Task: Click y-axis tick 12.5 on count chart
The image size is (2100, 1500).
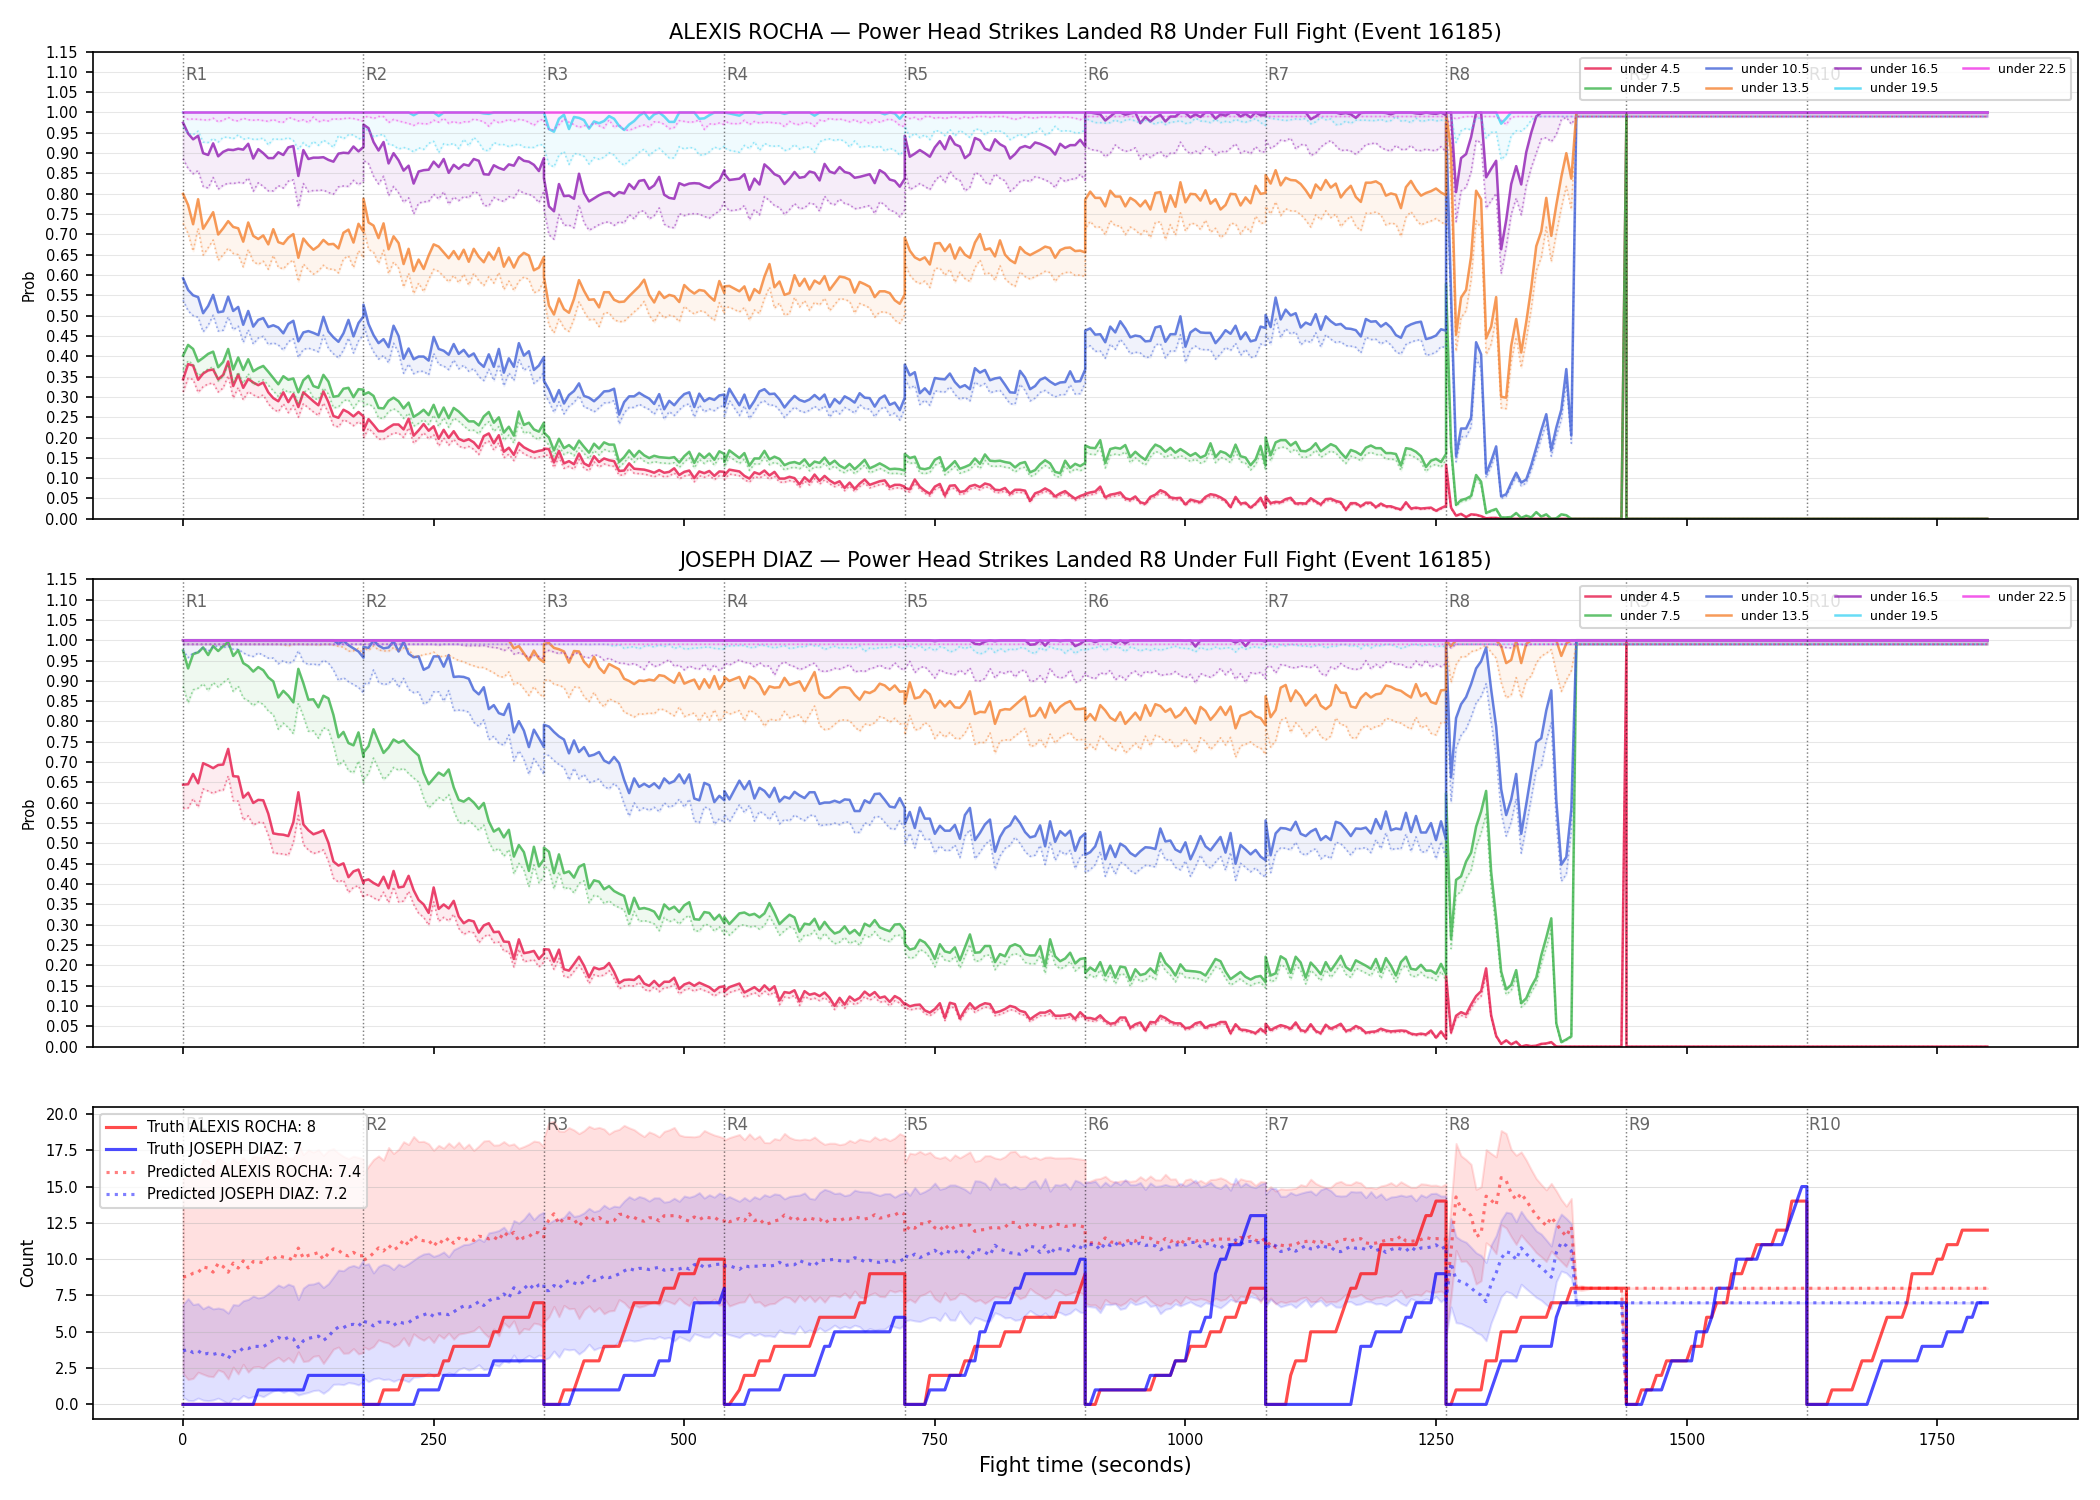Action: [x=63, y=1223]
